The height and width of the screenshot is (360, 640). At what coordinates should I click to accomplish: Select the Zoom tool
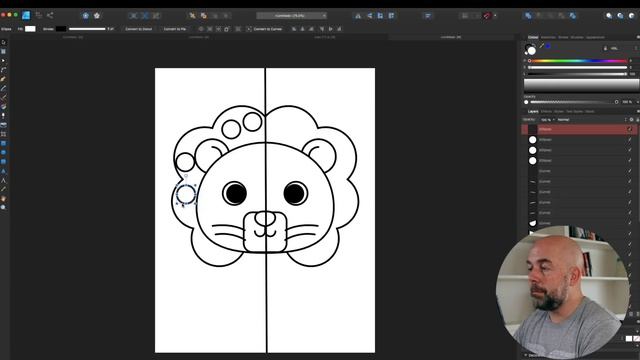pyautogui.click(x=4, y=207)
